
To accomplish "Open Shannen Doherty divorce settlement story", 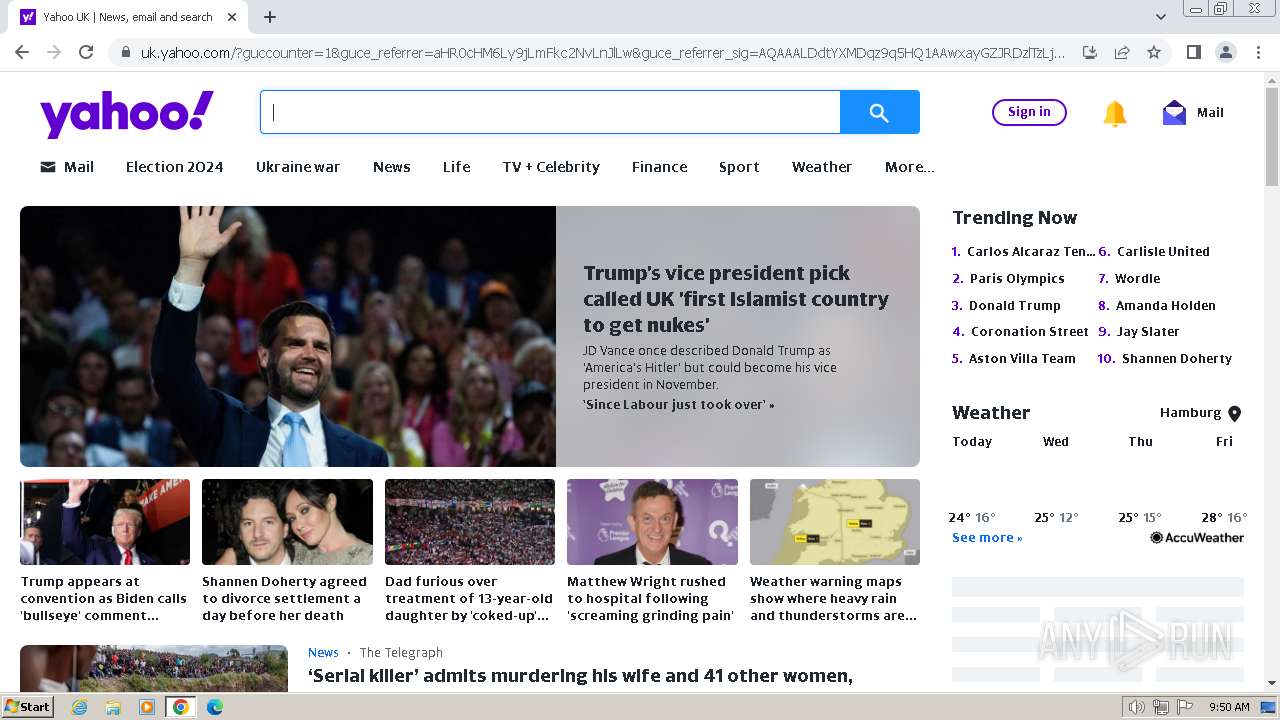I will pos(287,598).
